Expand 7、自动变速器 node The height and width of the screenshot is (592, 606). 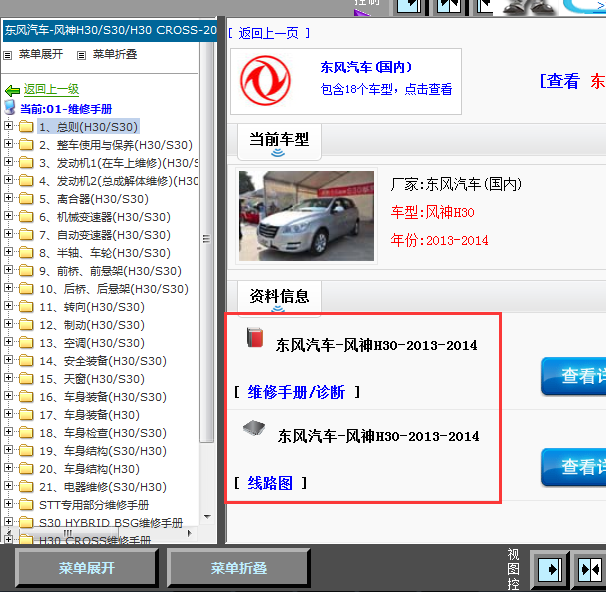pos(8,234)
